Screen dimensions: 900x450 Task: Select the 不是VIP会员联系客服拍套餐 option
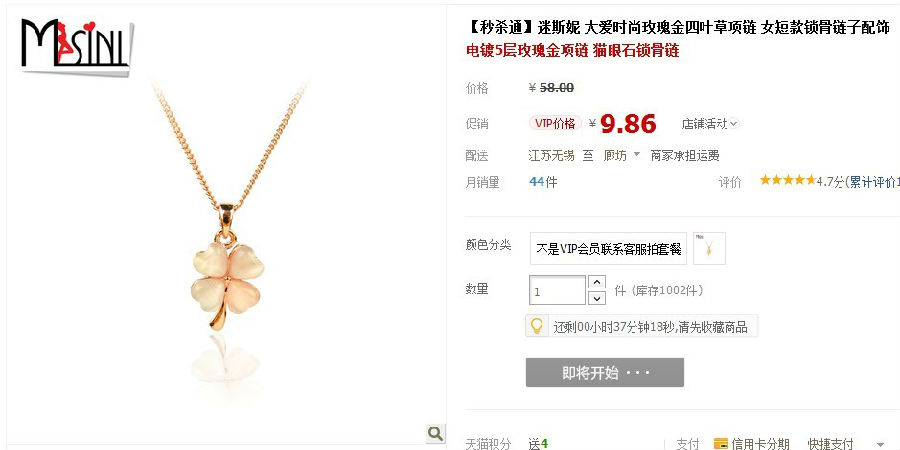(608, 249)
